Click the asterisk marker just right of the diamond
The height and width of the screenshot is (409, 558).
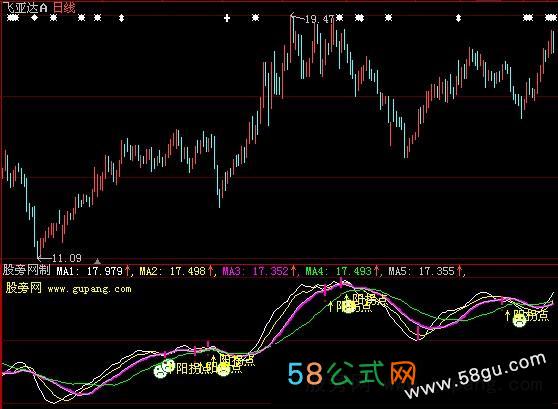coord(53,17)
